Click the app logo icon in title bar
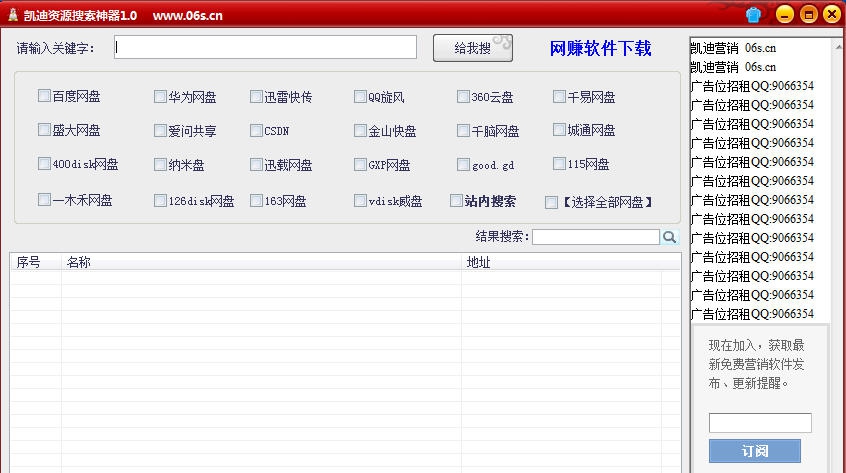Image resolution: width=846 pixels, height=473 pixels. click(13, 15)
